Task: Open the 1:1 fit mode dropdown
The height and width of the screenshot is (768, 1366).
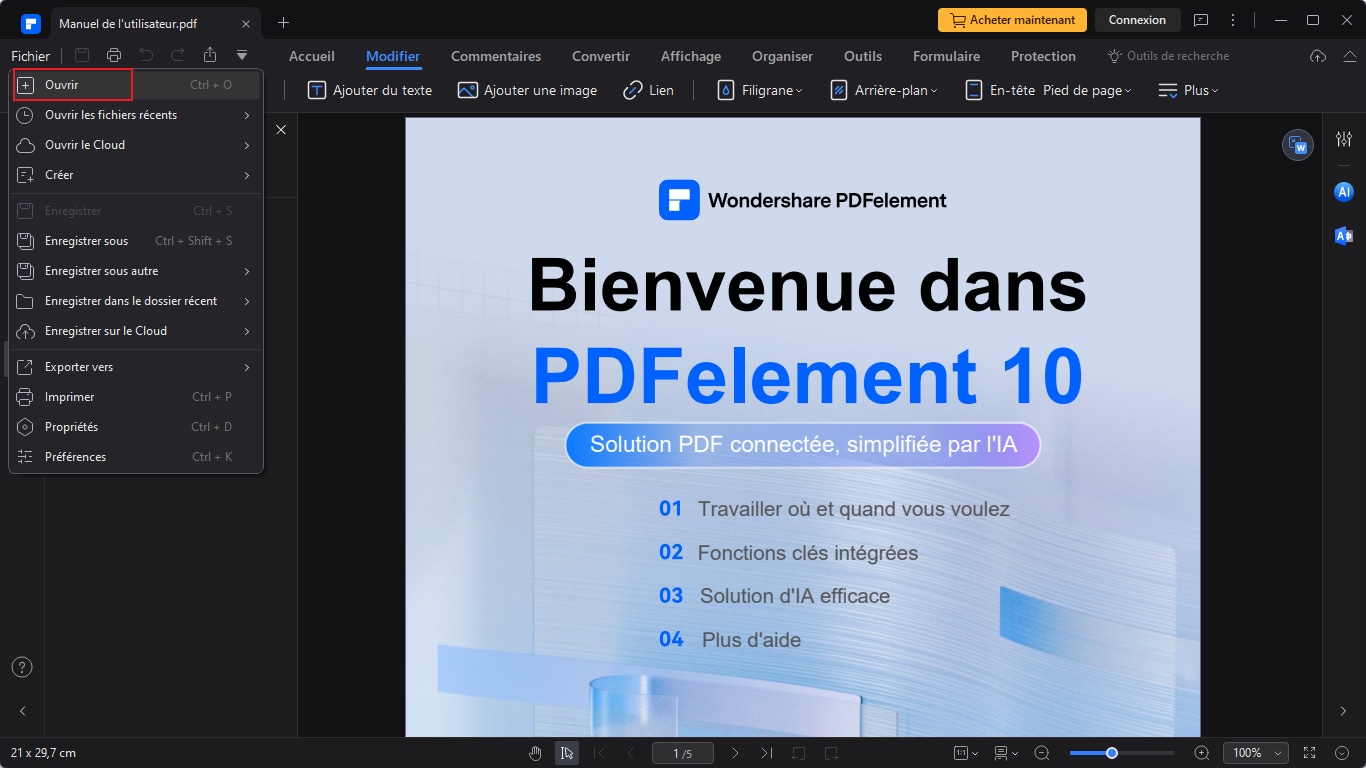Action: (965, 753)
